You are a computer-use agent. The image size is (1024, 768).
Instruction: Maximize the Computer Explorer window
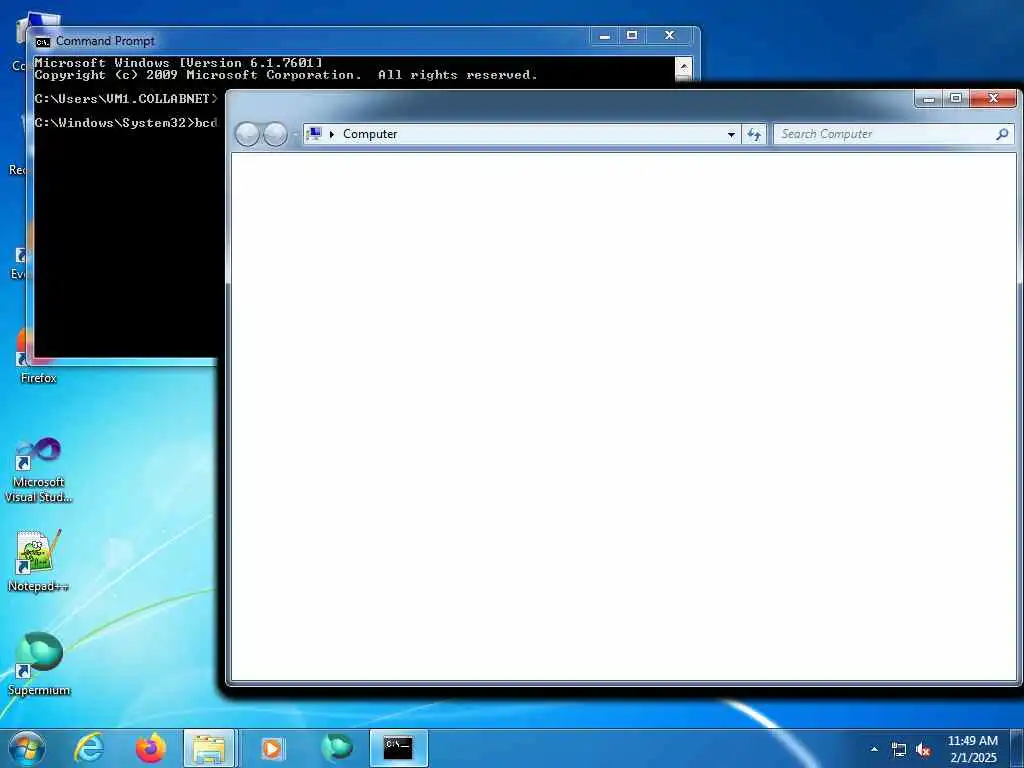tap(956, 99)
